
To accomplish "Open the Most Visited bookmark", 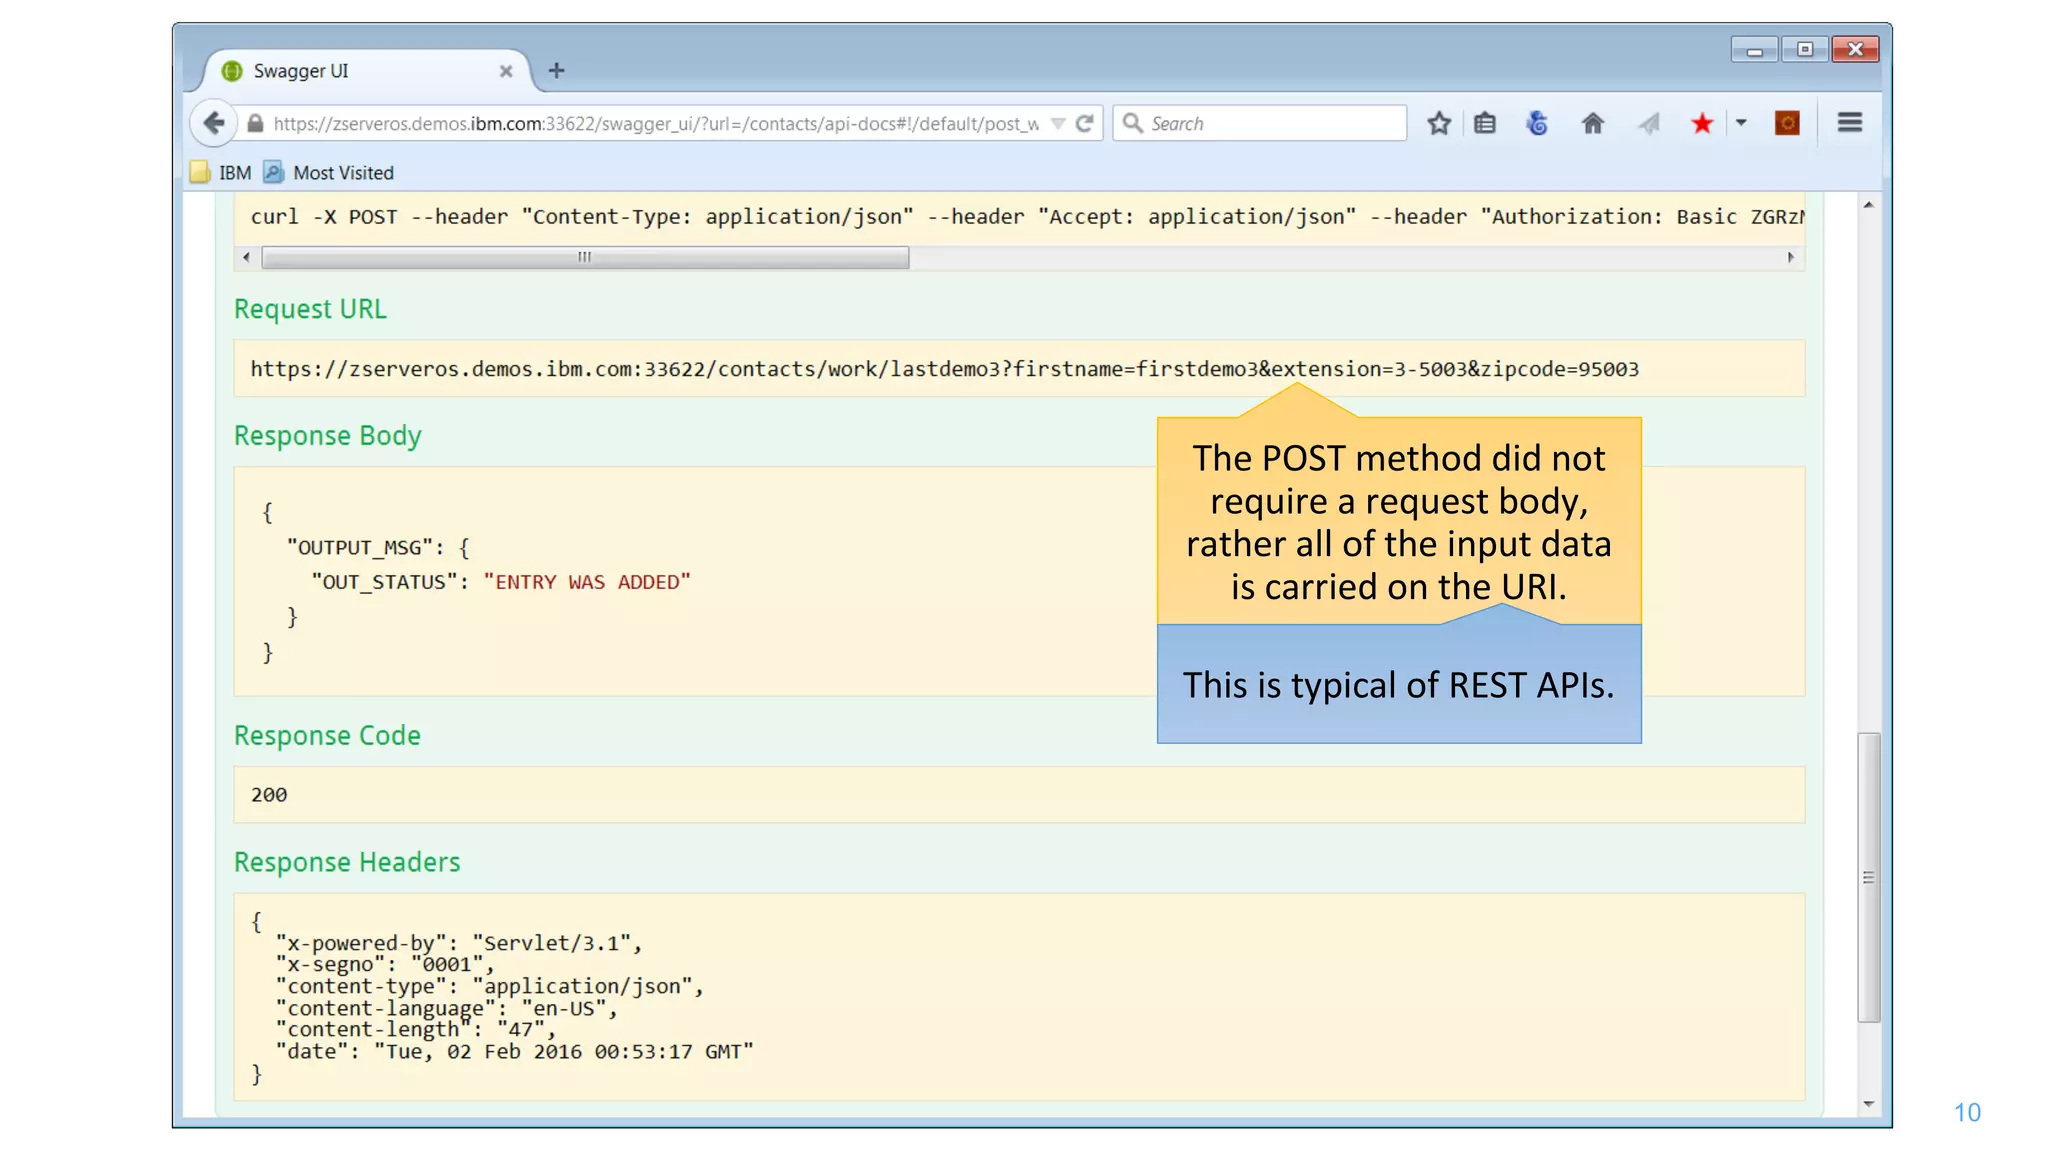I will point(329,173).
